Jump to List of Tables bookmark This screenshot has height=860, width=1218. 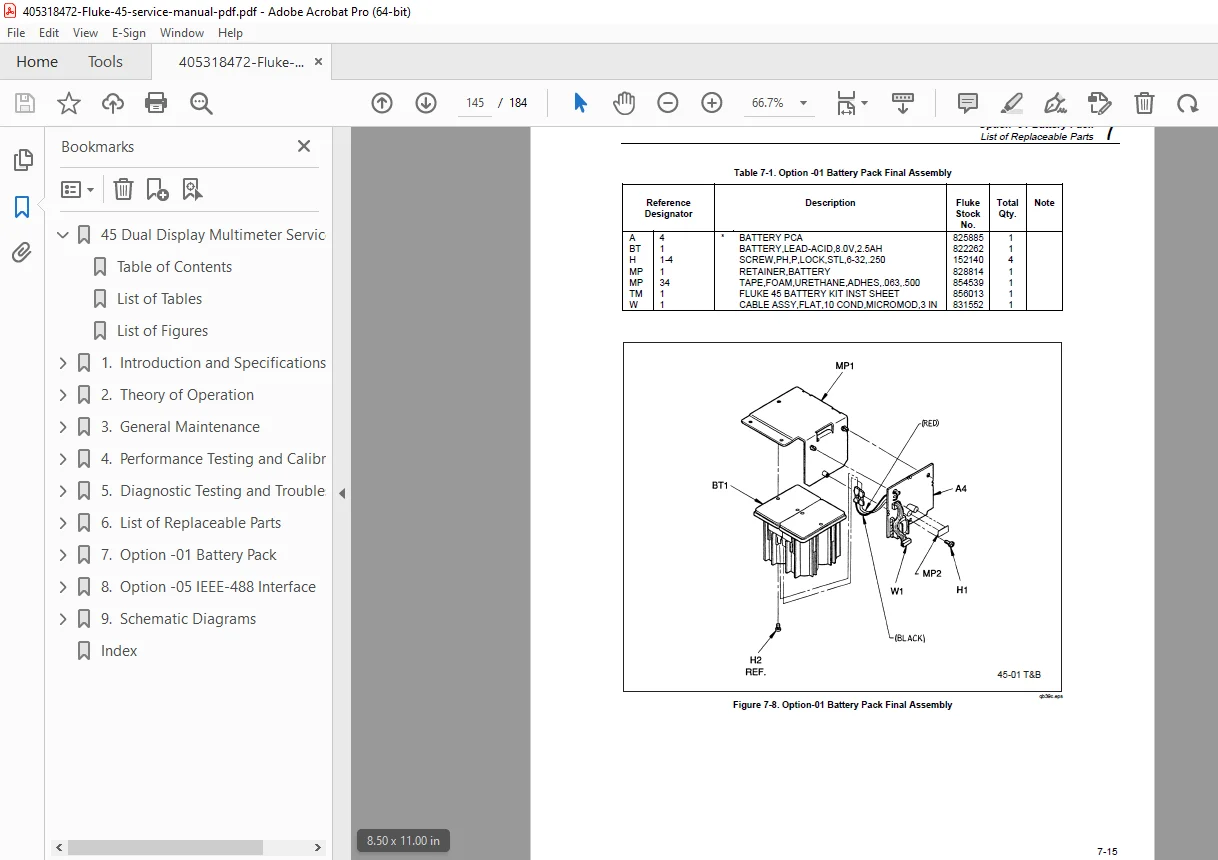(159, 299)
